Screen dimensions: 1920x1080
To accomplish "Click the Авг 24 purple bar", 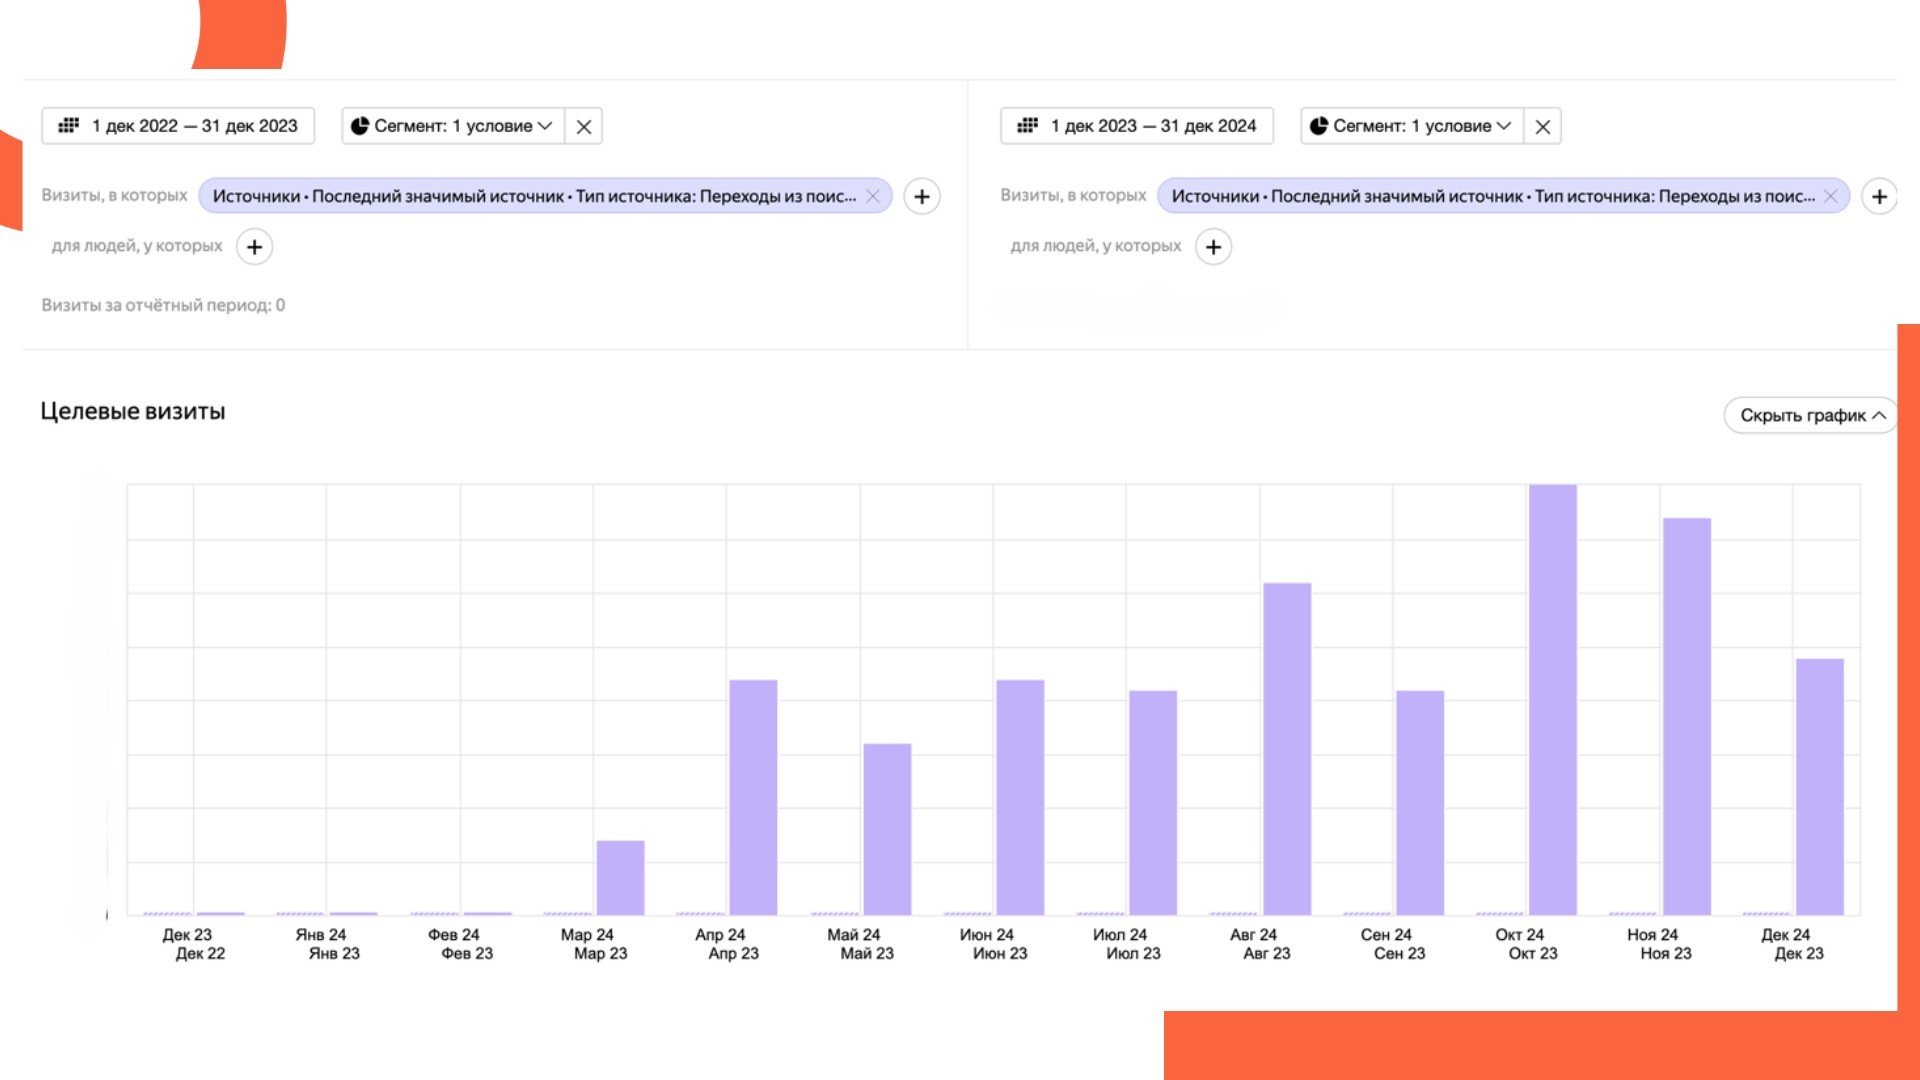I will (x=1287, y=748).
